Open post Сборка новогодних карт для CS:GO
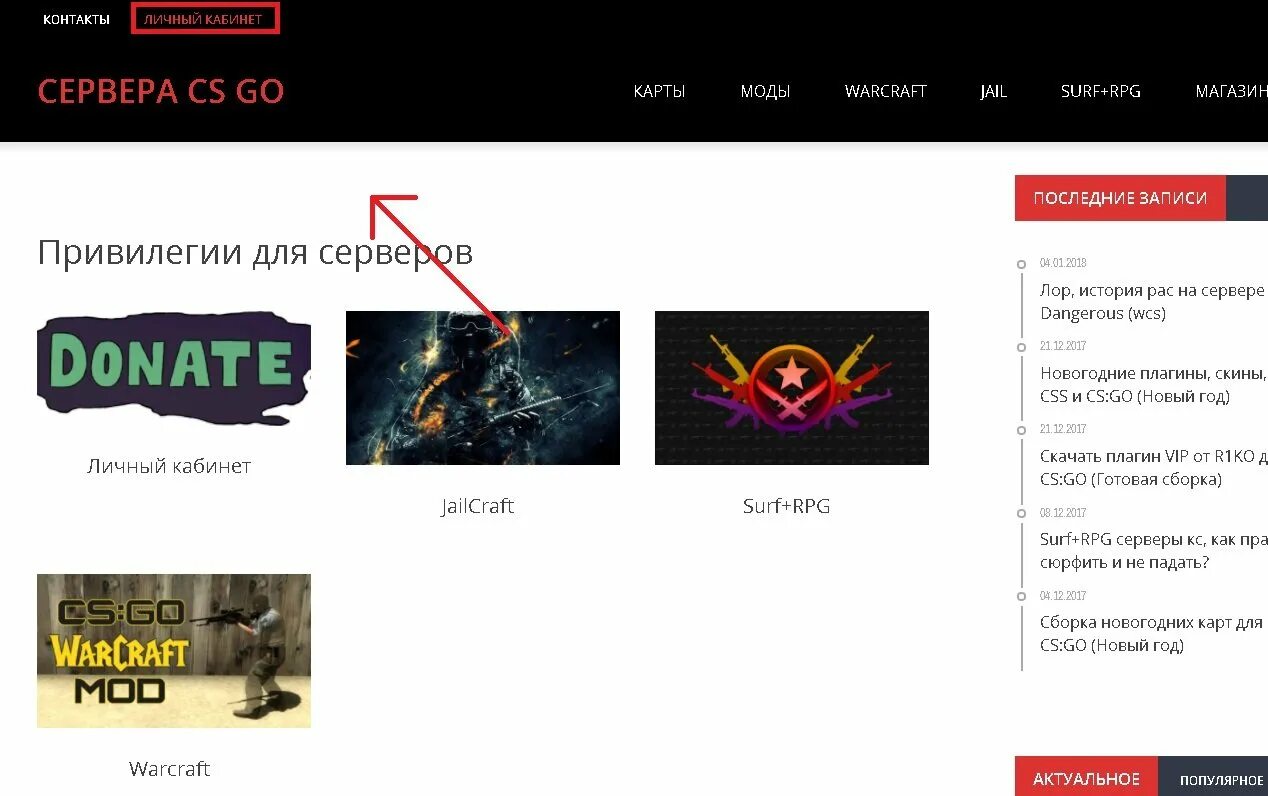This screenshot has width=1268, height=796. [x=1151, y=634]
